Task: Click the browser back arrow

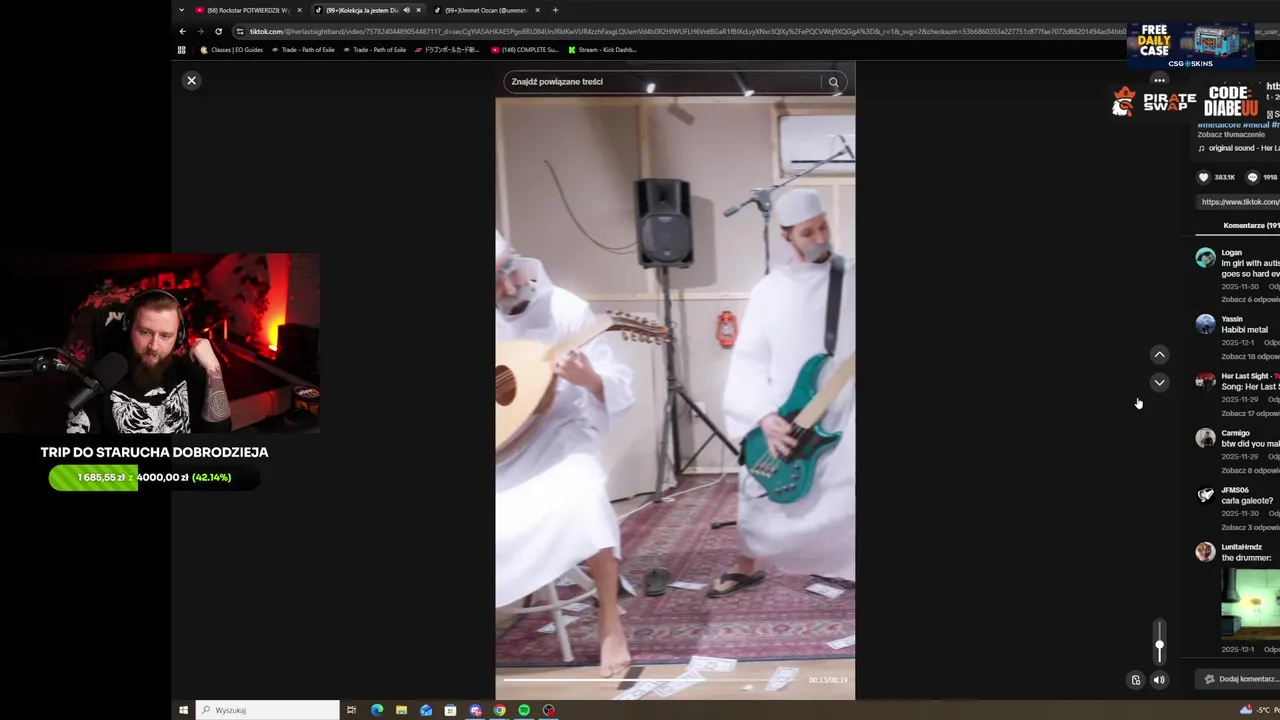Action: pyautogui.click(x=182, y=31)
